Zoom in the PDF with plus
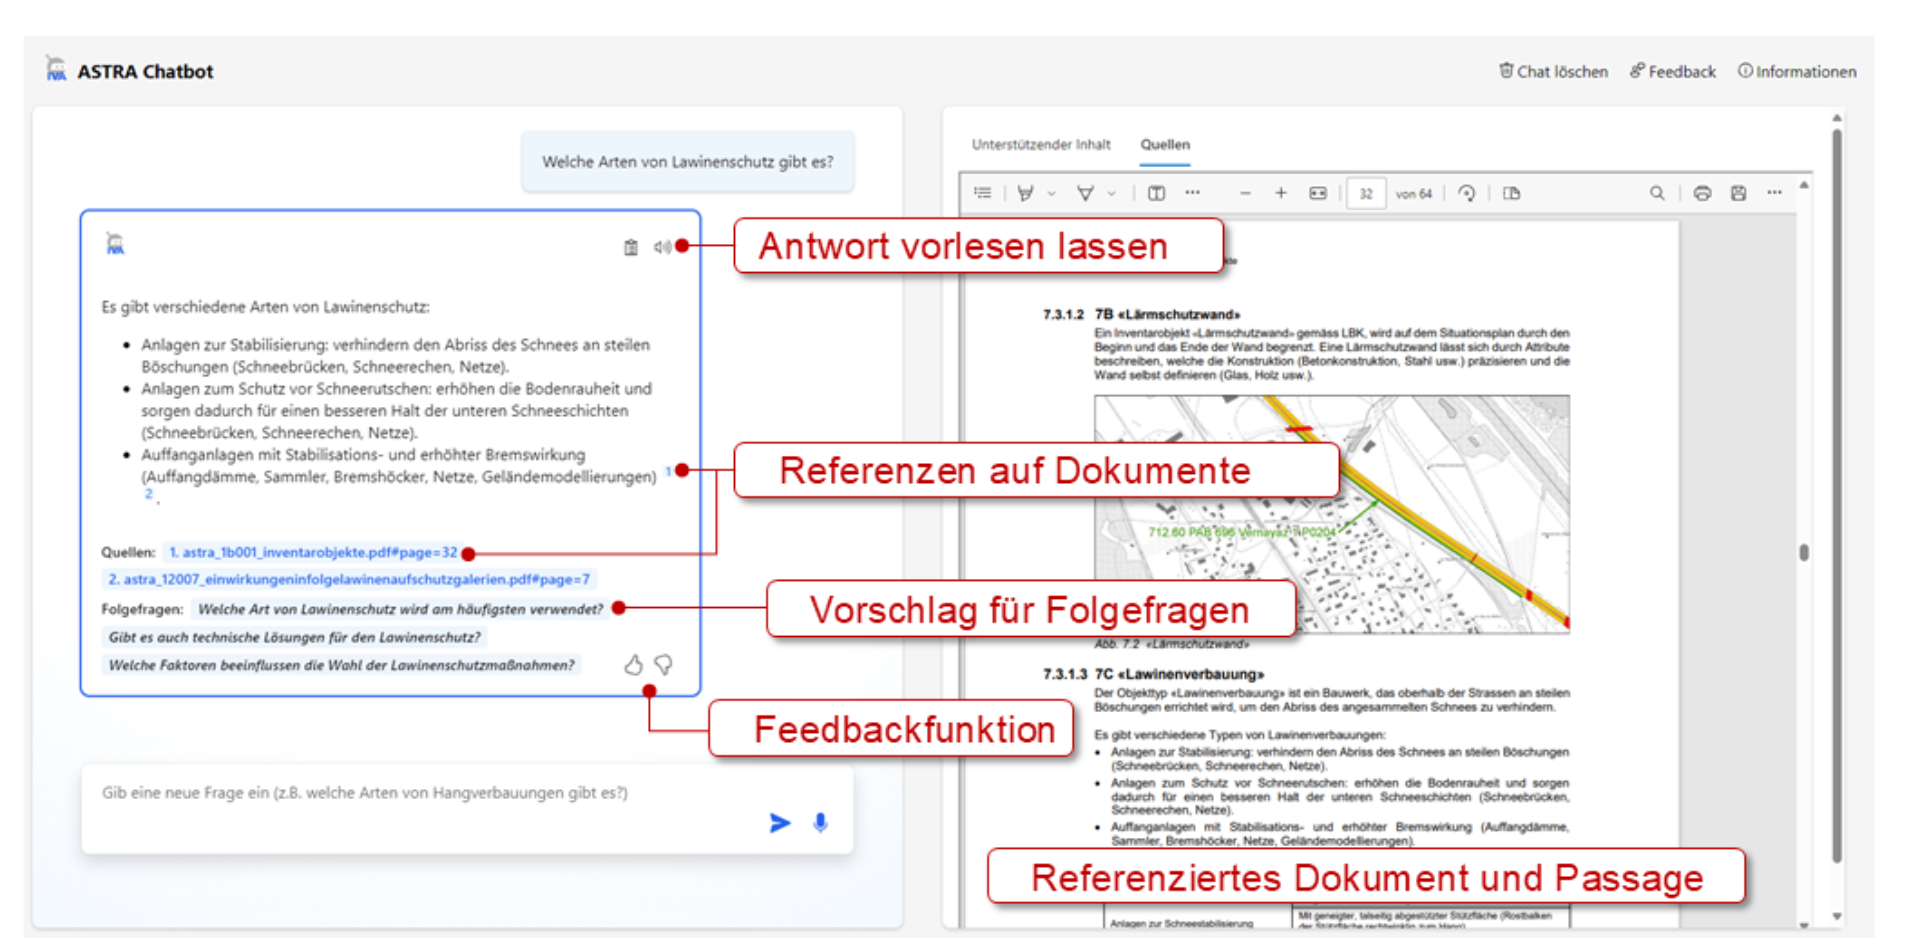Viewport: 1920px width, 938px height. tap(1281, 193)
